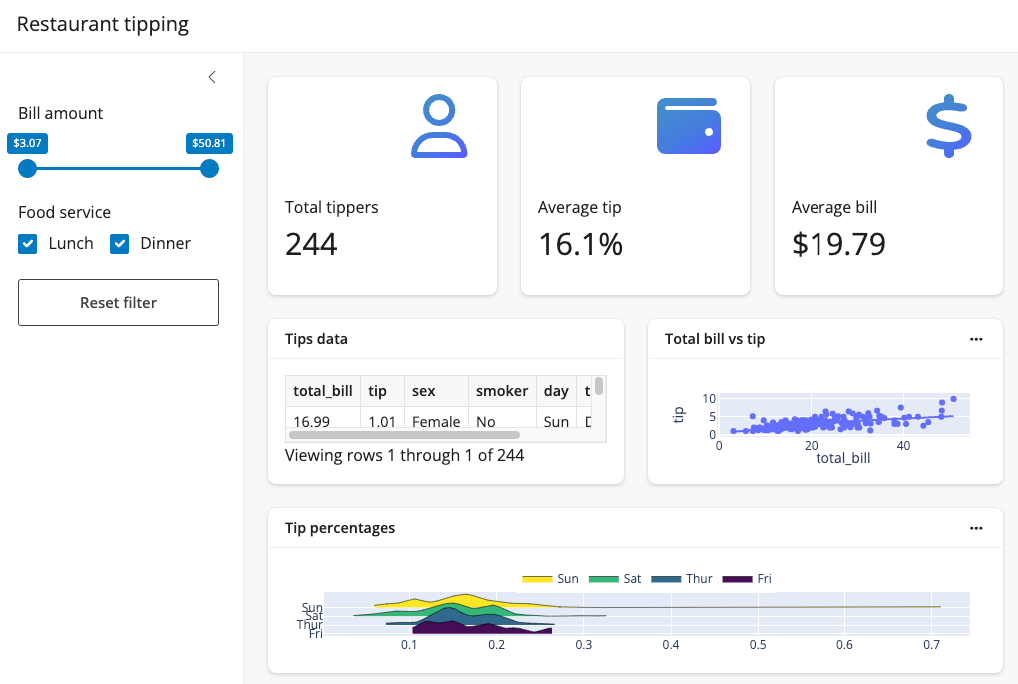Uncheck the Lunch food service checkbox

pos(27,243)
